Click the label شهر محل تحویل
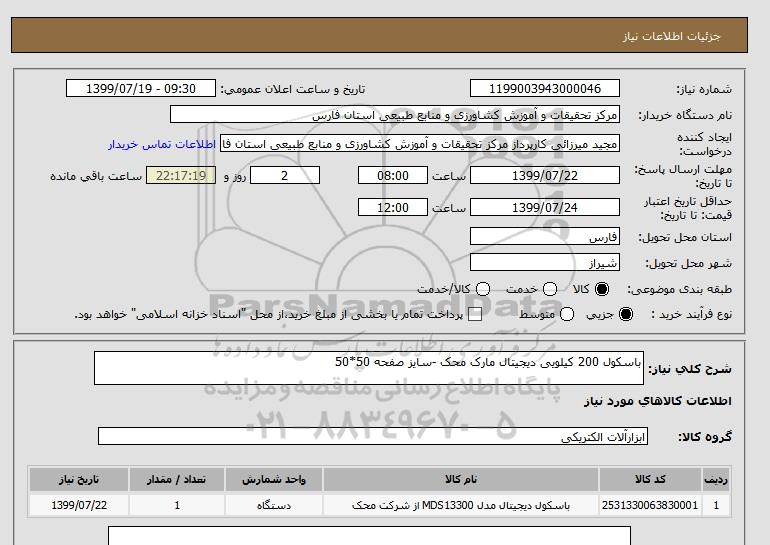 688,264
